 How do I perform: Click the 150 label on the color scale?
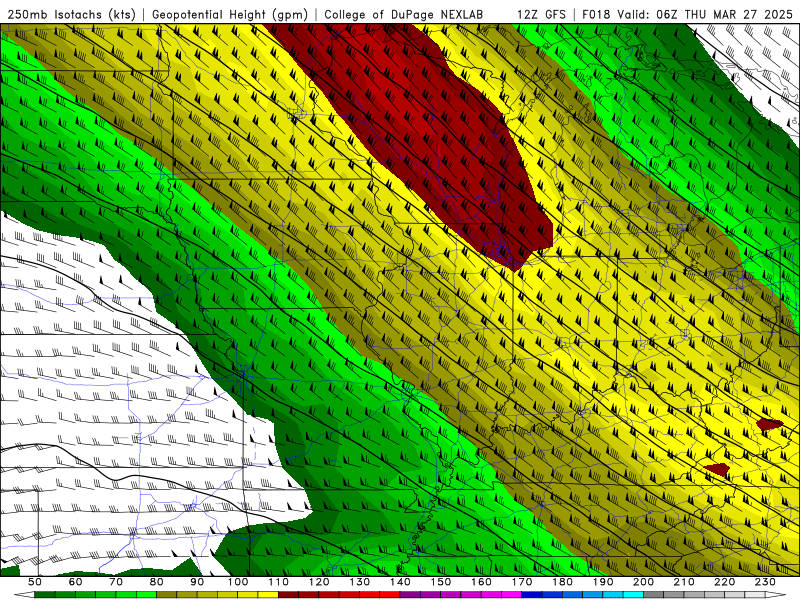441,582
